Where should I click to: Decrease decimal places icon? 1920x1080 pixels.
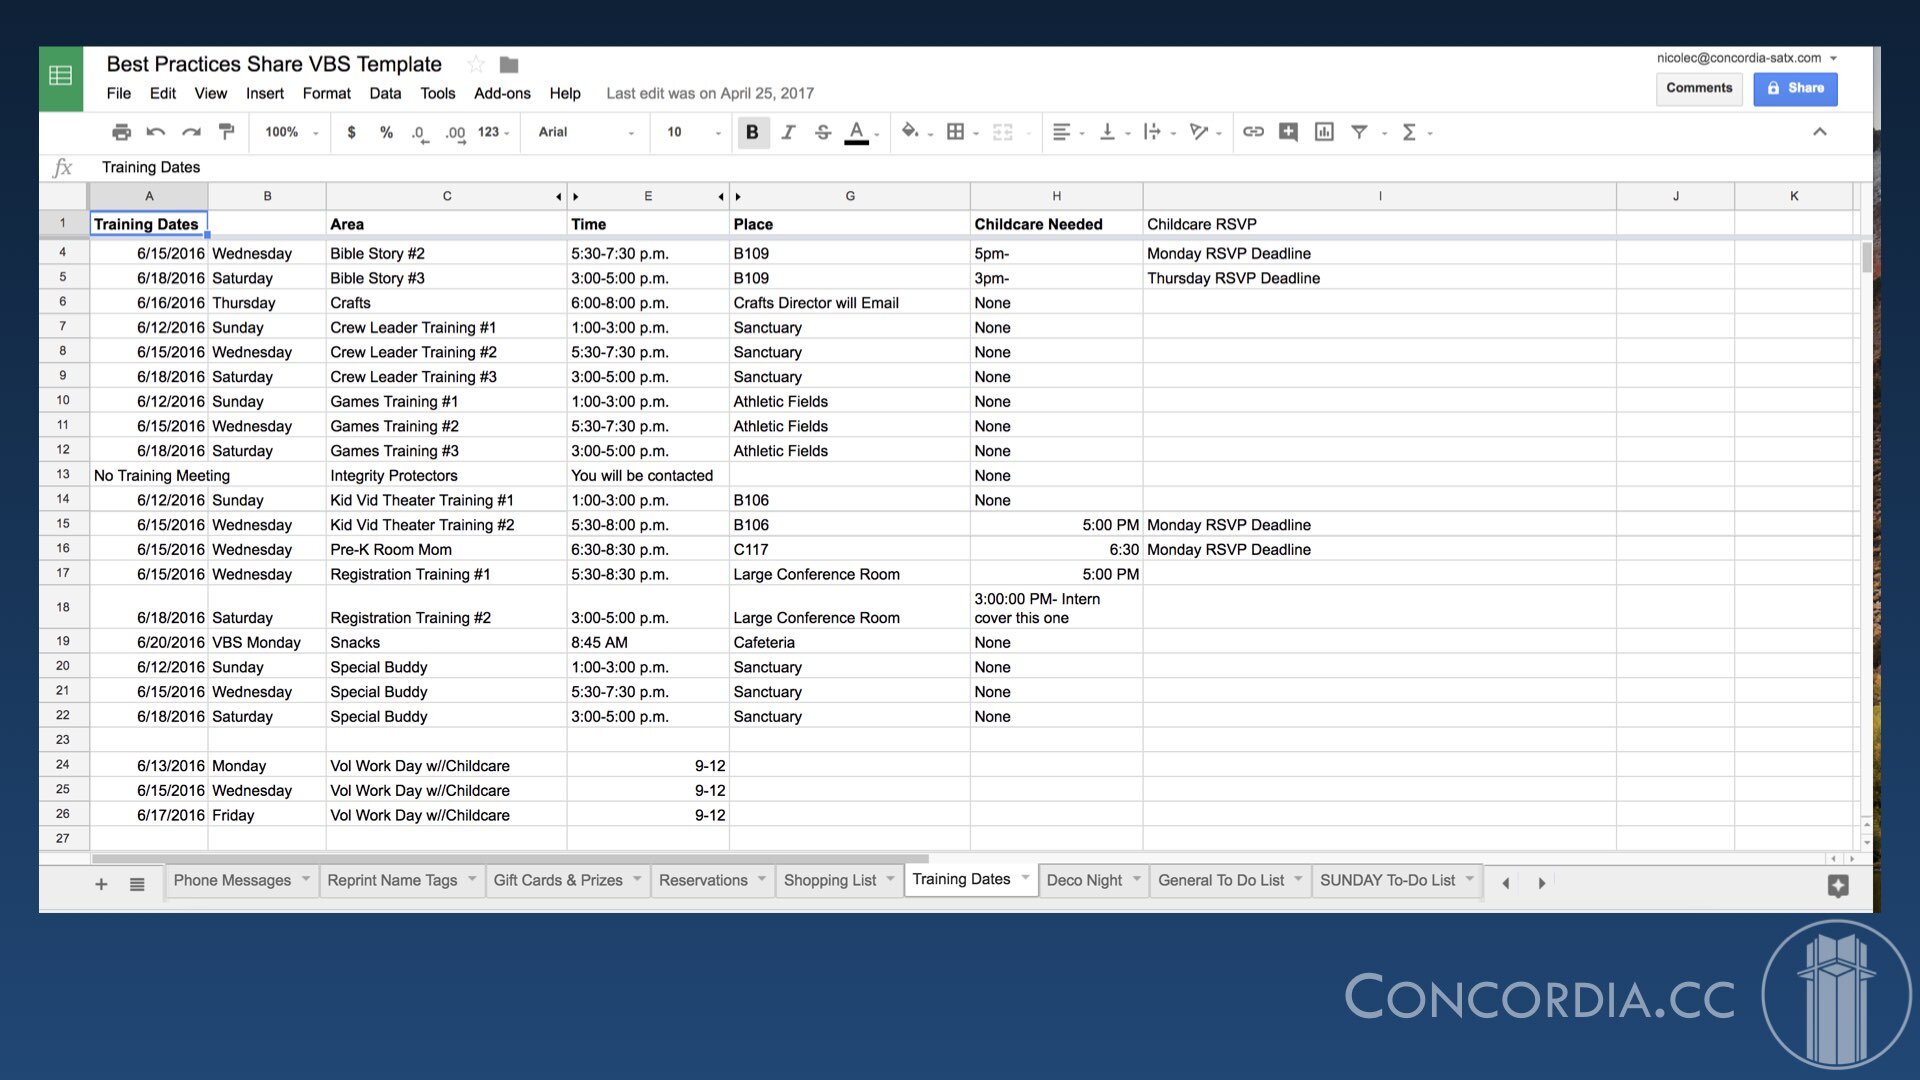click(420, 133)
